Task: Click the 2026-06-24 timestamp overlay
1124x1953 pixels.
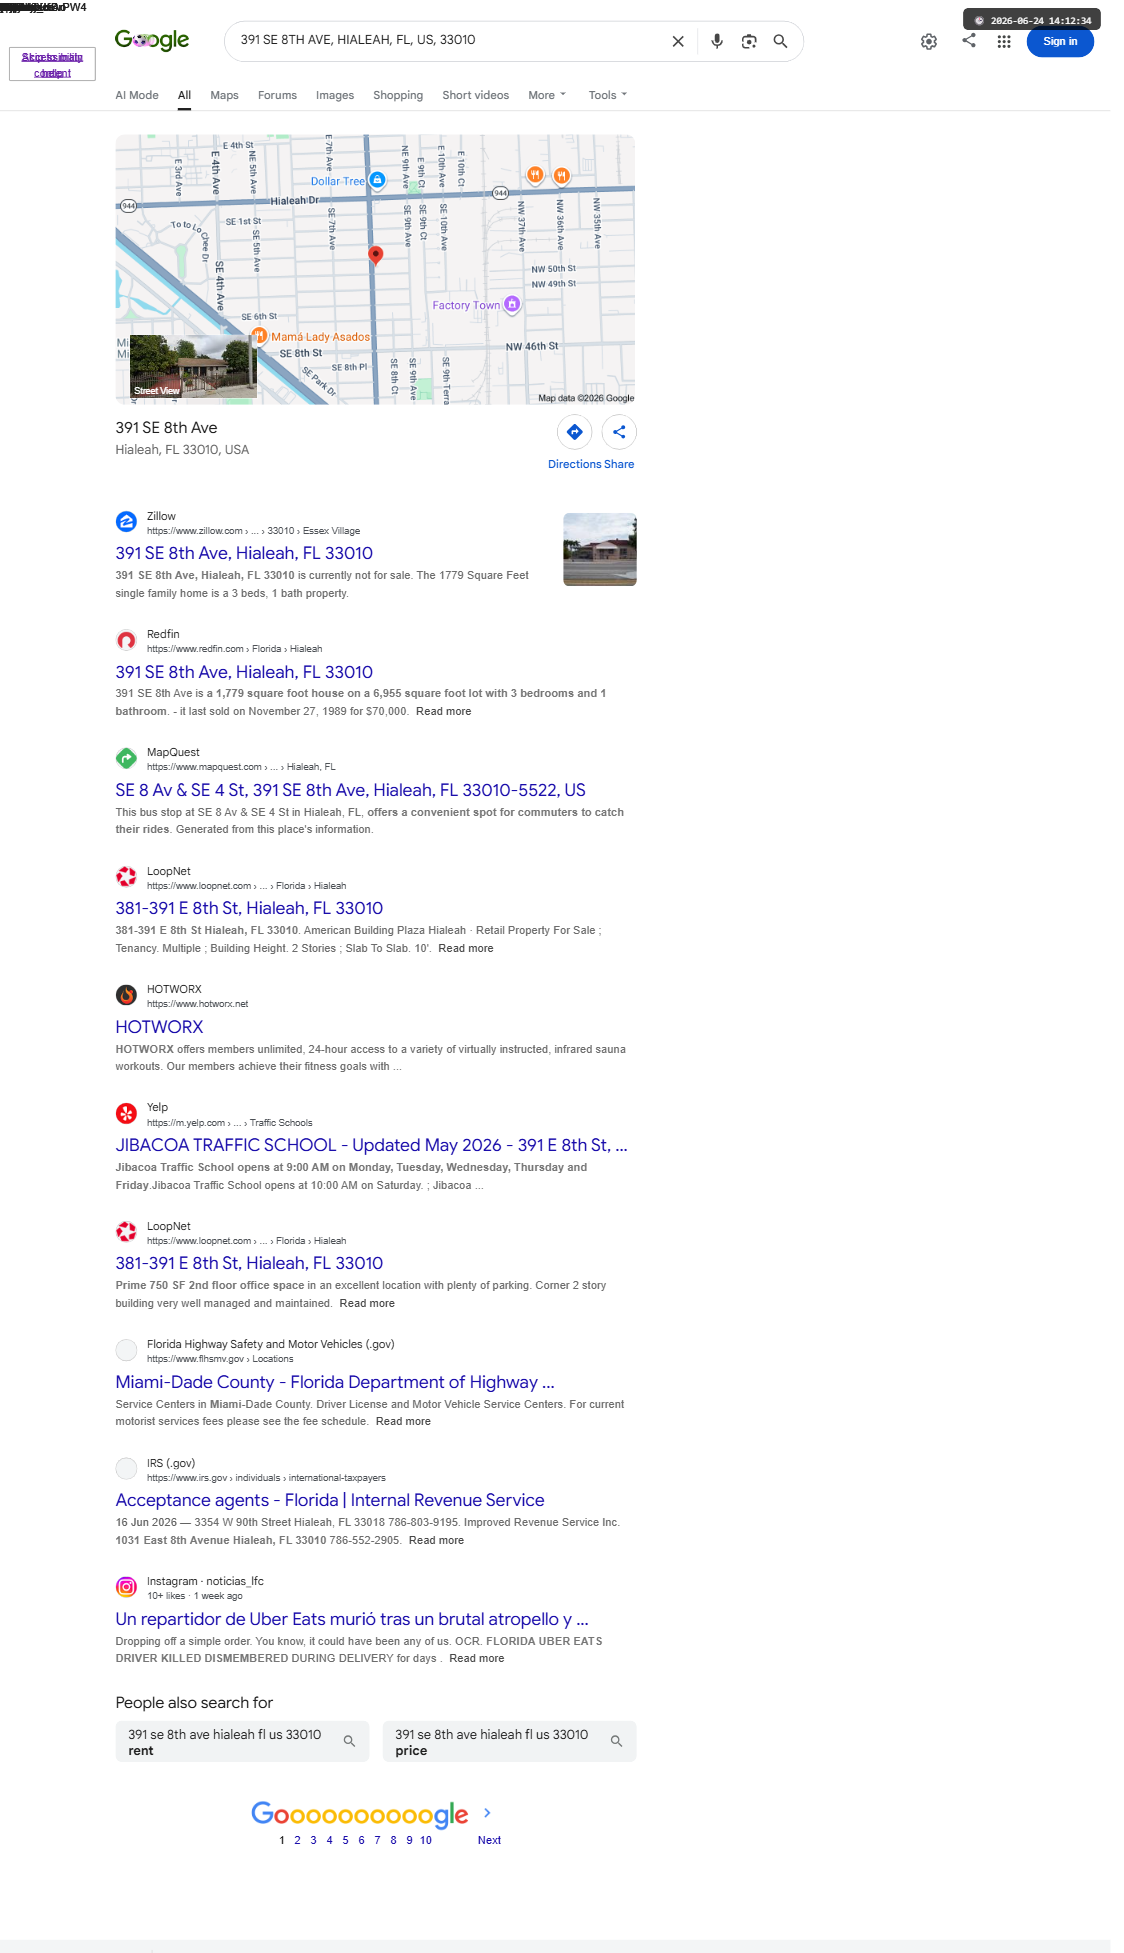Action: (1032, 20)
